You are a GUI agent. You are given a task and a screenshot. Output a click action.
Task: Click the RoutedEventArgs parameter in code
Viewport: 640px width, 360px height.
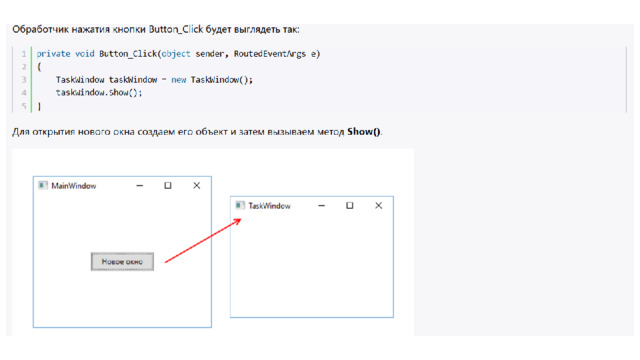pyautogui.click(x=270, y=54)
